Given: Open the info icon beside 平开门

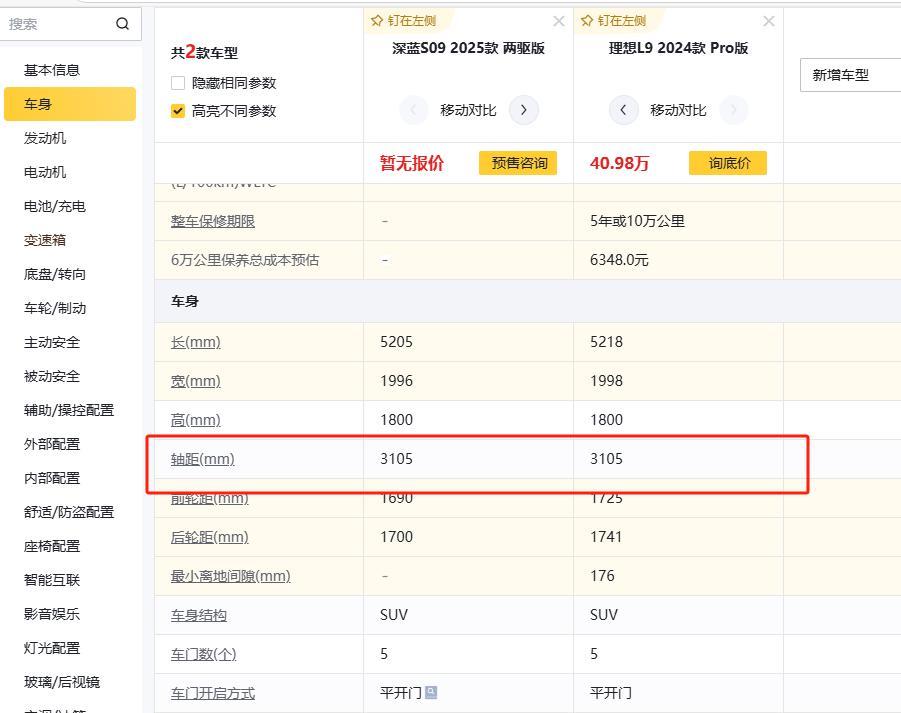Looking at the screenshot, I should pos(431,692).
